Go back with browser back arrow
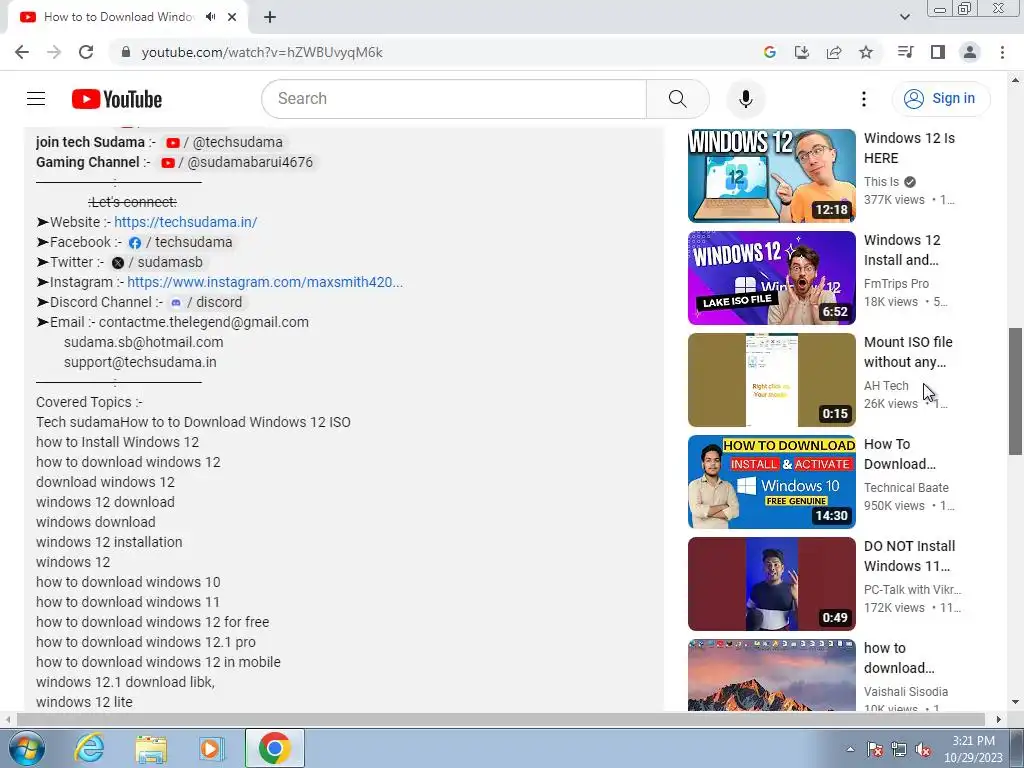The height and width of the screenshot is (768, 1024). point(22,52)
